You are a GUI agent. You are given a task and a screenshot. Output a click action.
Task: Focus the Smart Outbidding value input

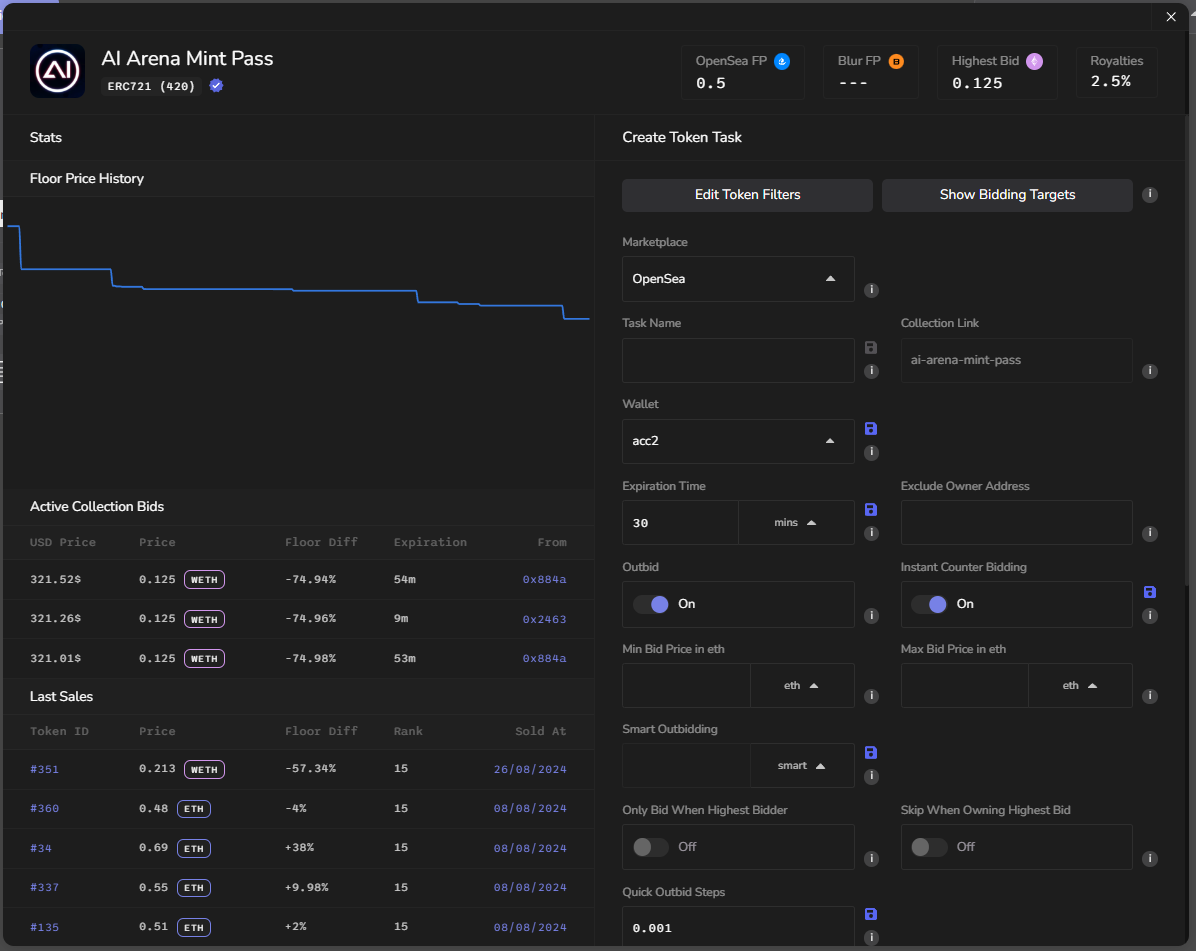click(686, 766)
